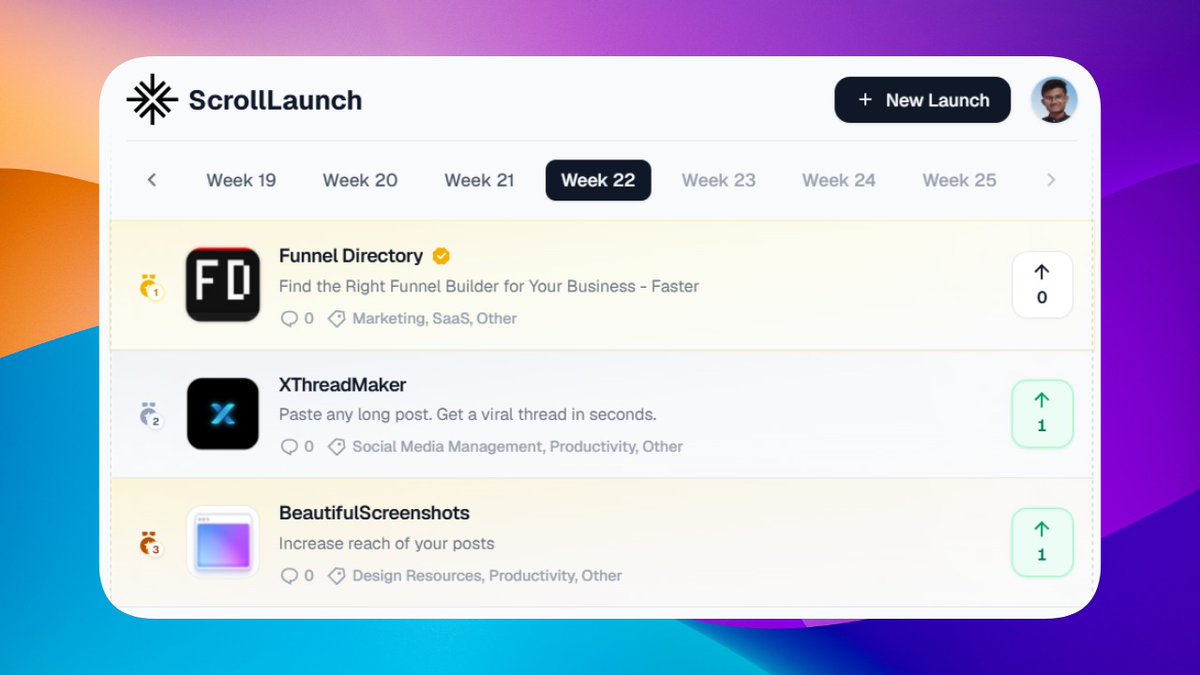Switch to the Week 23 tab
Screen dimensions: 1200x675
[x=719, y=180]
